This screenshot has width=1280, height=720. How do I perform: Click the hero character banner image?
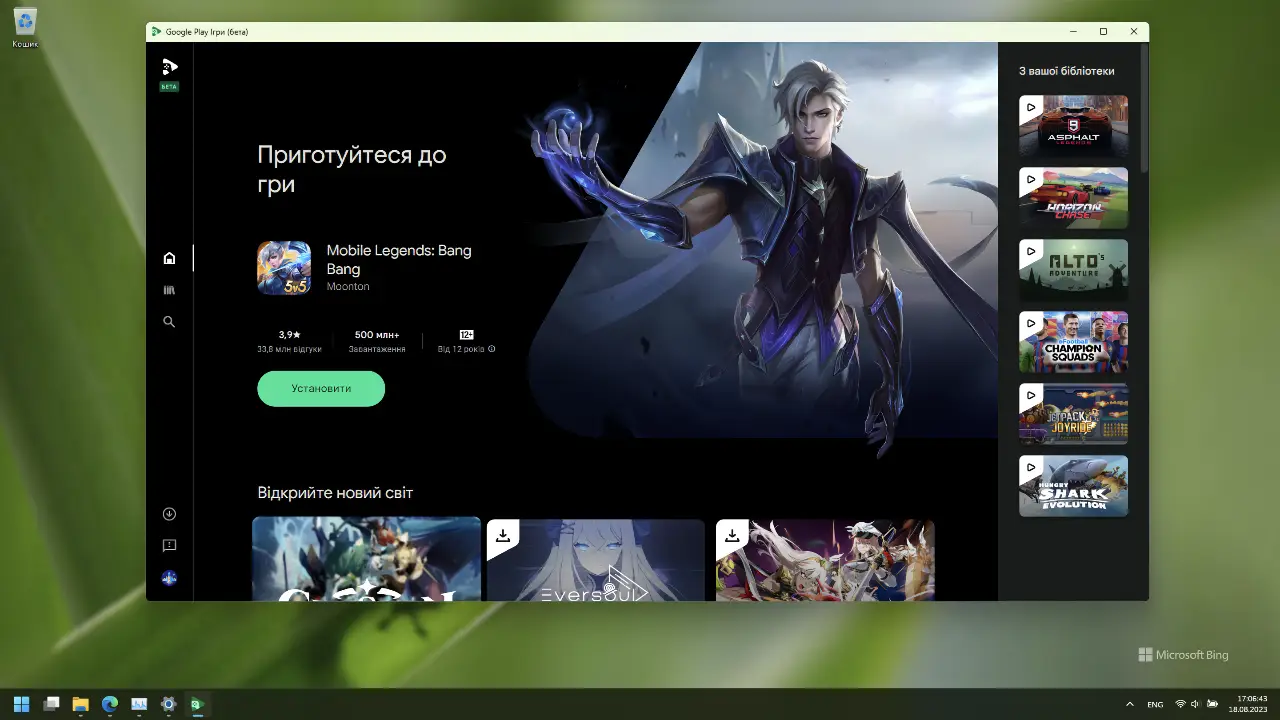click(x=760, y=250)
